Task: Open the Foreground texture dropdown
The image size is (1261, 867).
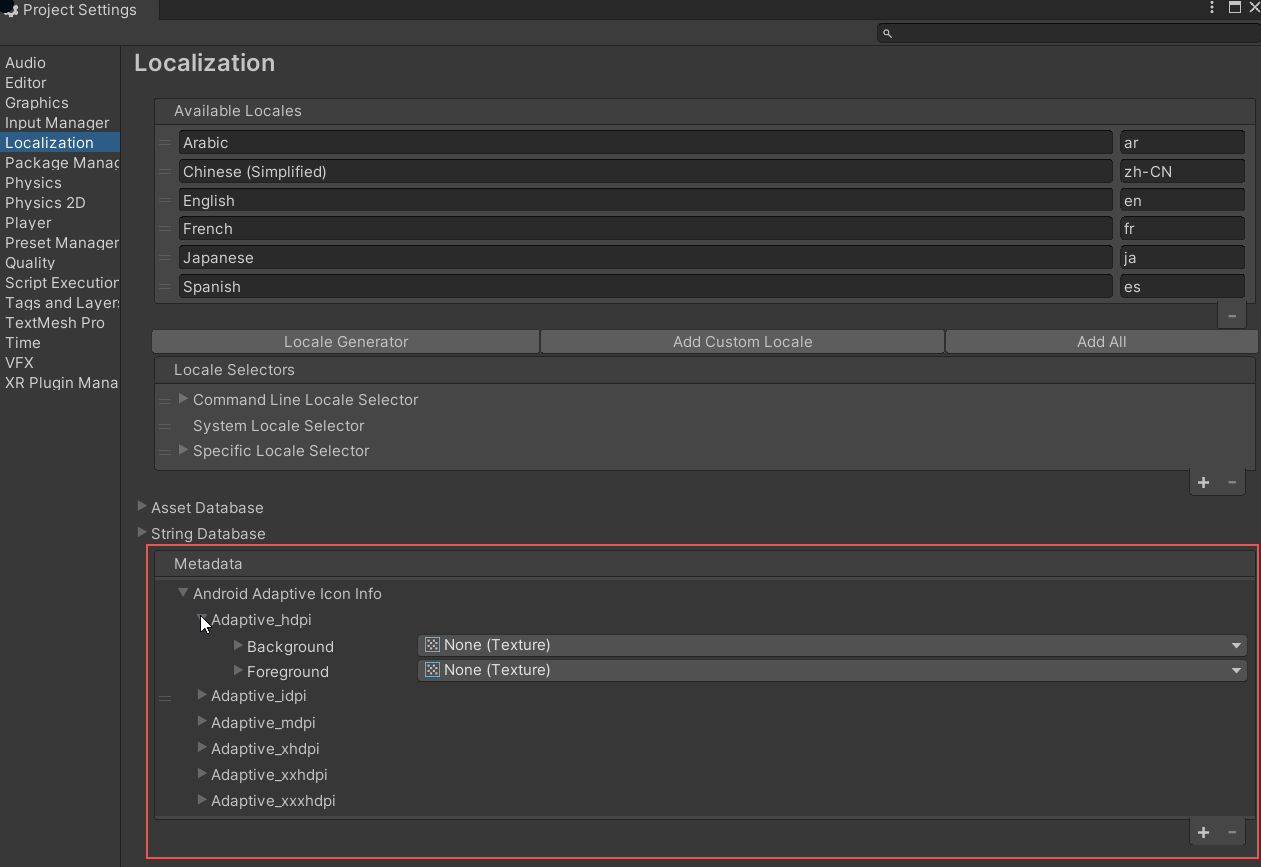Action: pos(1236,671)
